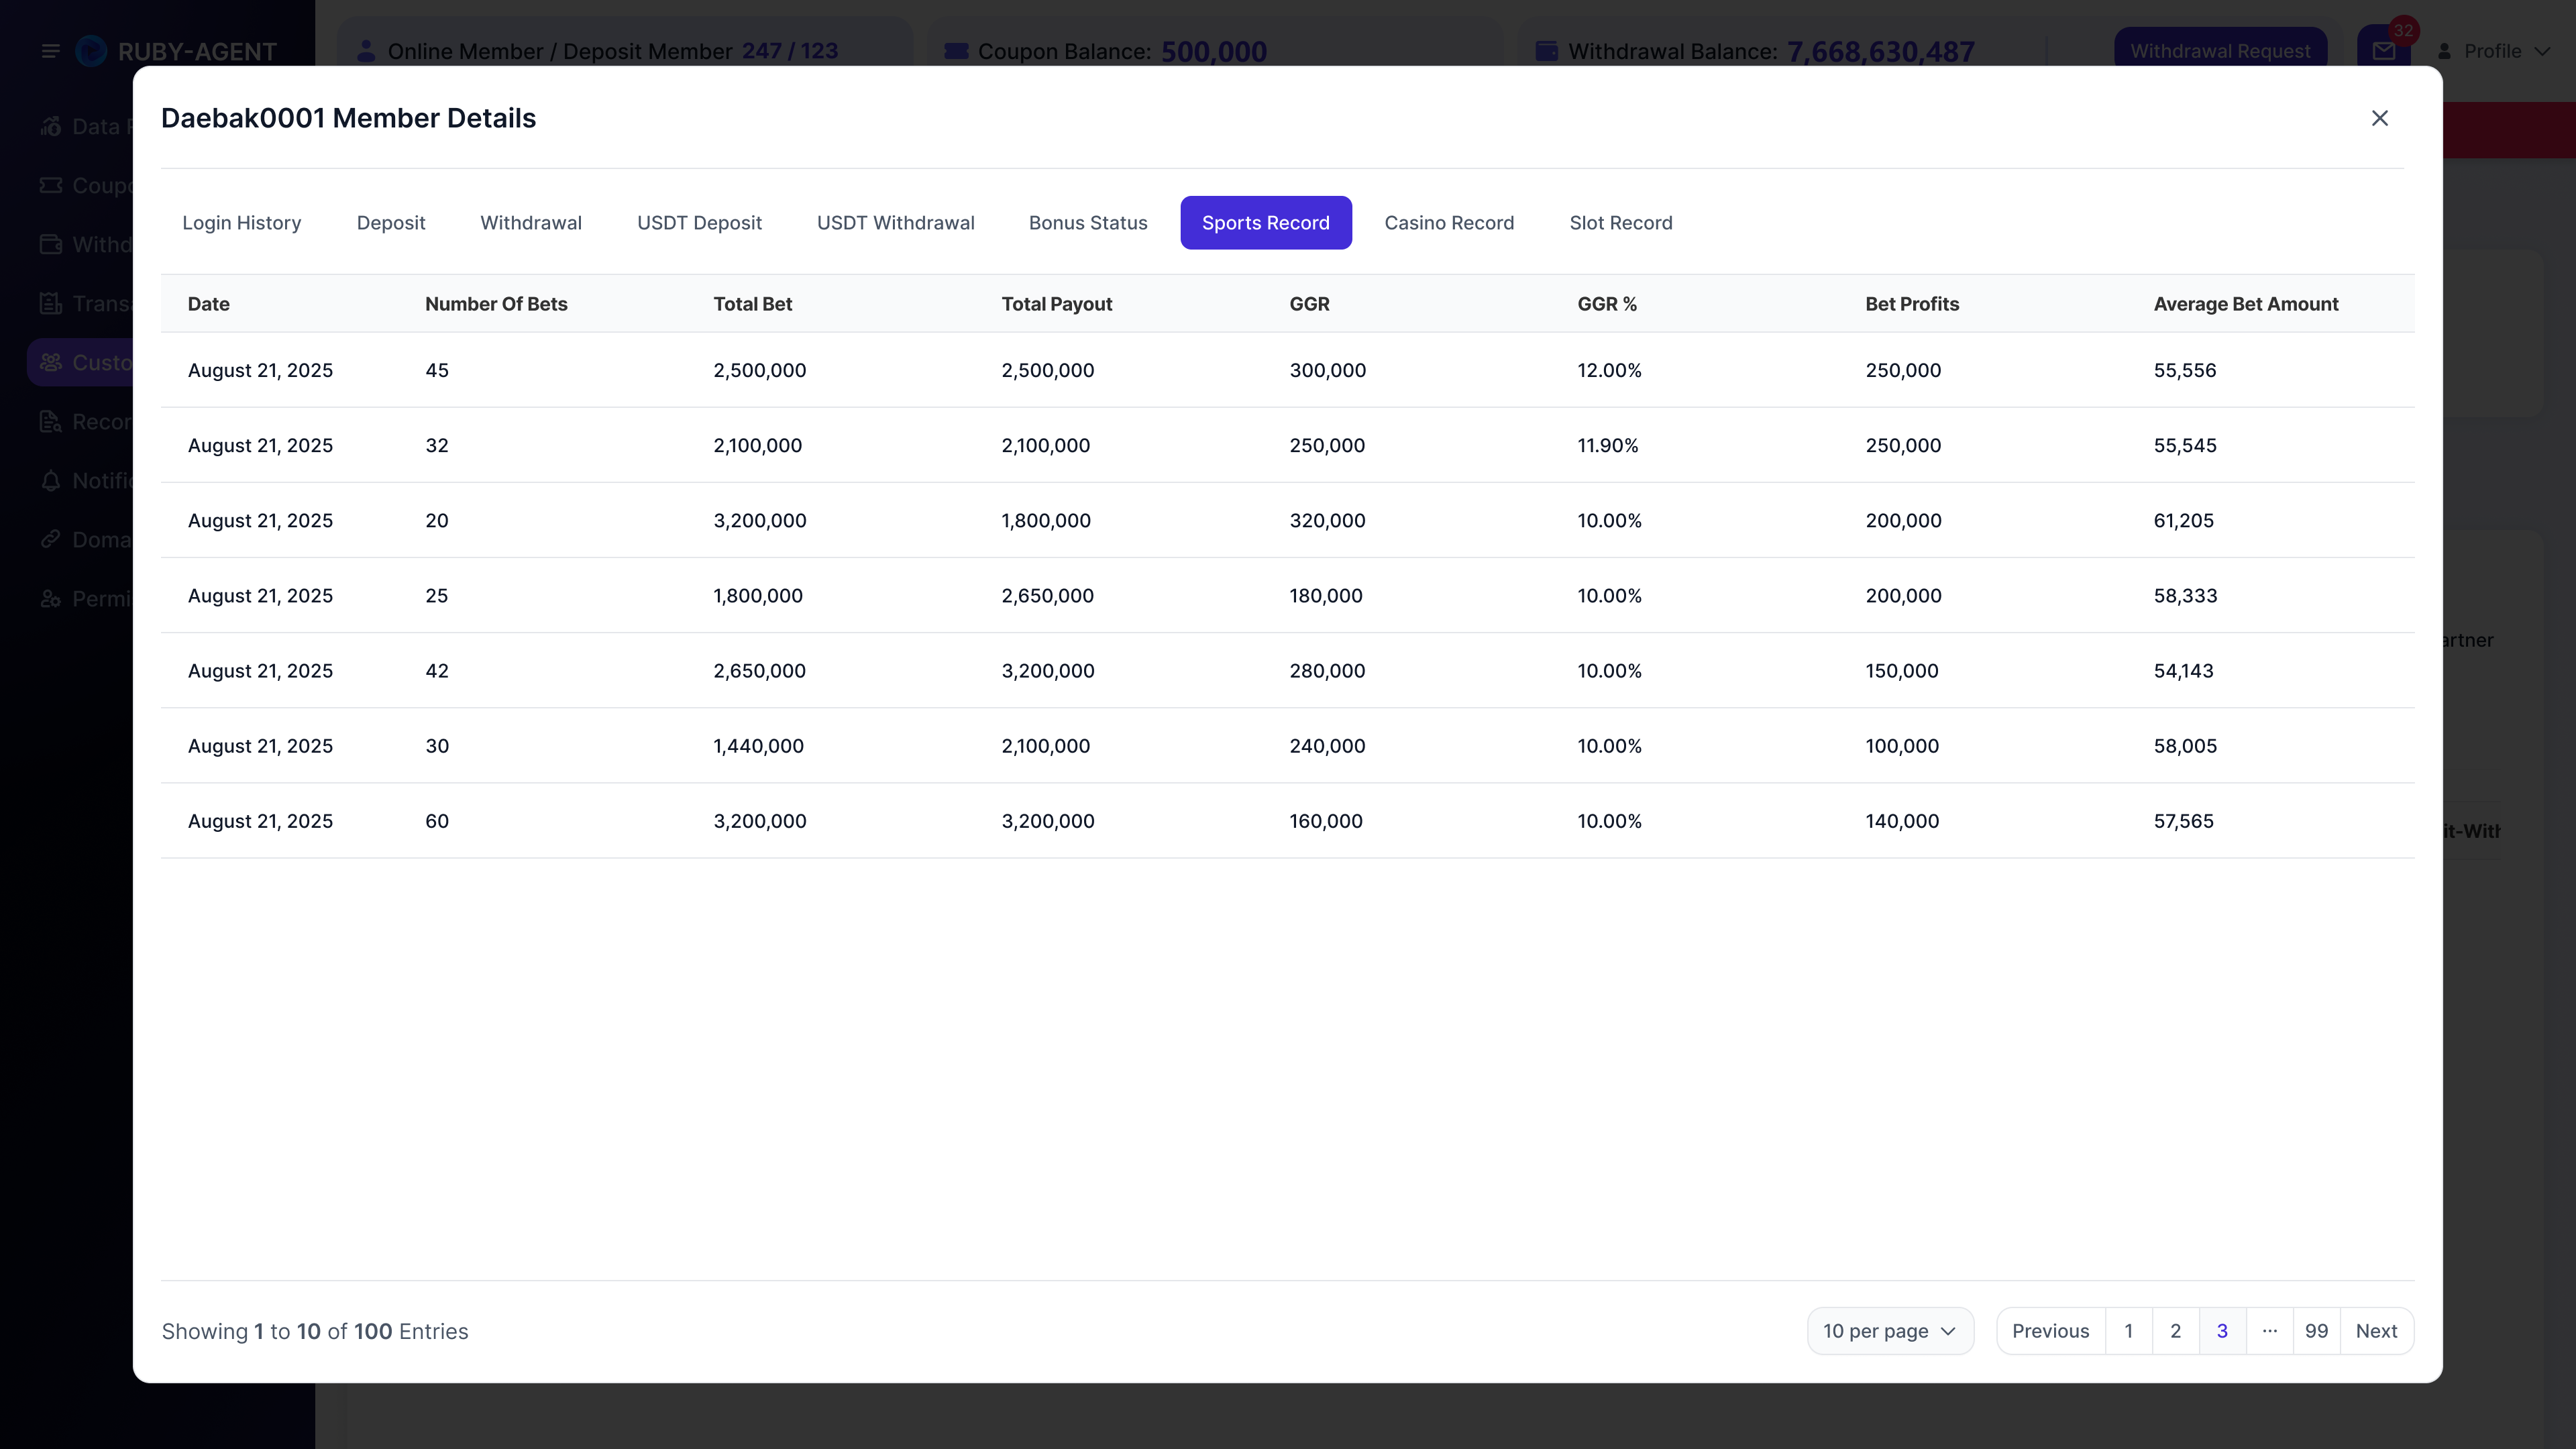
Task: Open the Profile dropdown
Action: [2493, 51]
